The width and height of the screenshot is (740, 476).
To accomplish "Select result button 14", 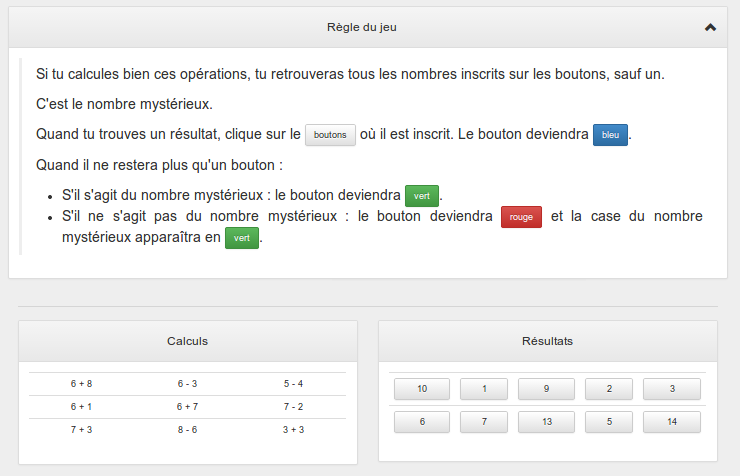I will point(672,422).
